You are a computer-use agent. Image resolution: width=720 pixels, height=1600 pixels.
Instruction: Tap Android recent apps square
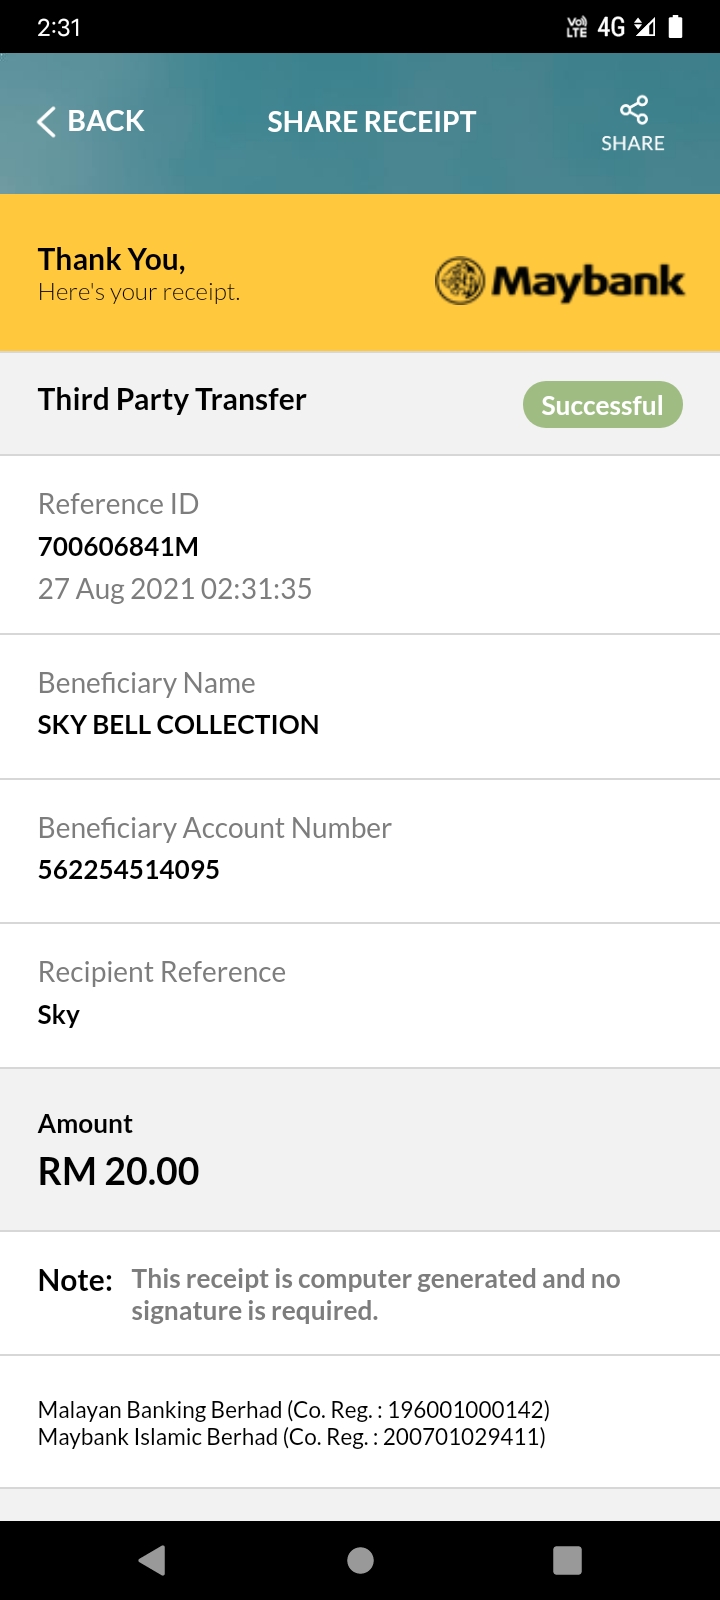coord(567,1560)
